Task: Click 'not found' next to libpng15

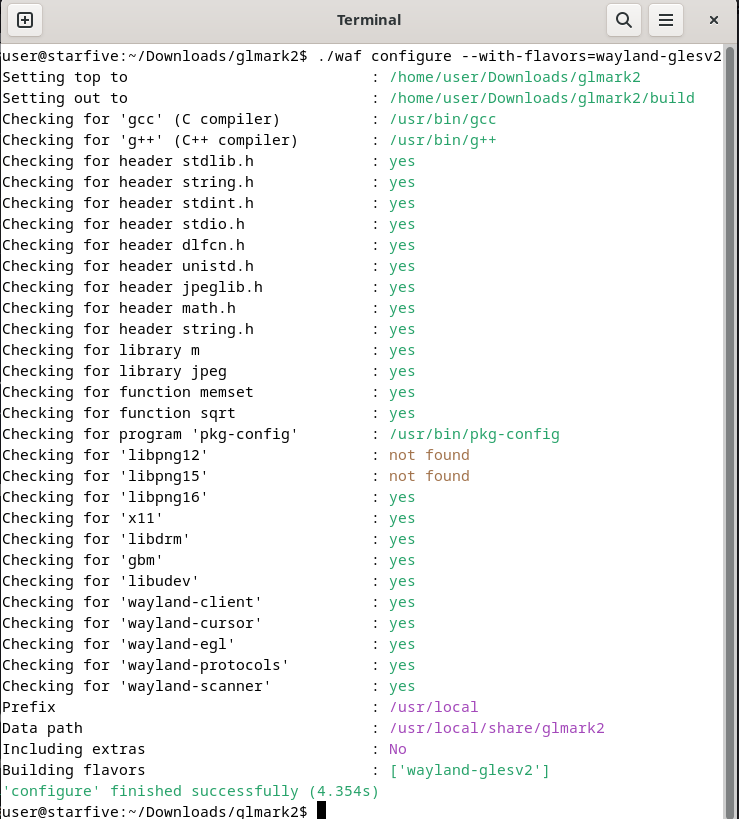Action: [x=429, y=476]
